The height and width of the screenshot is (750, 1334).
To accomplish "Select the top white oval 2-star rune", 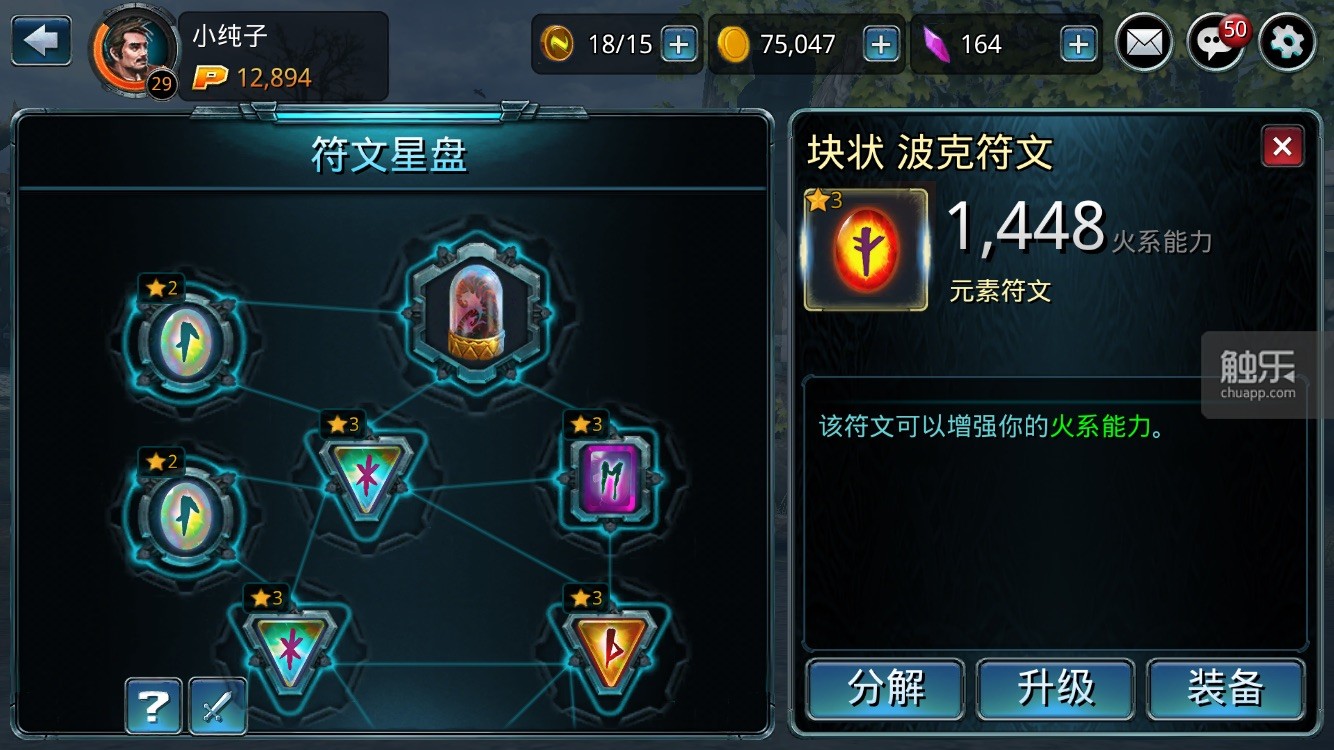I will pyautogui.click(x=189, y=342).
